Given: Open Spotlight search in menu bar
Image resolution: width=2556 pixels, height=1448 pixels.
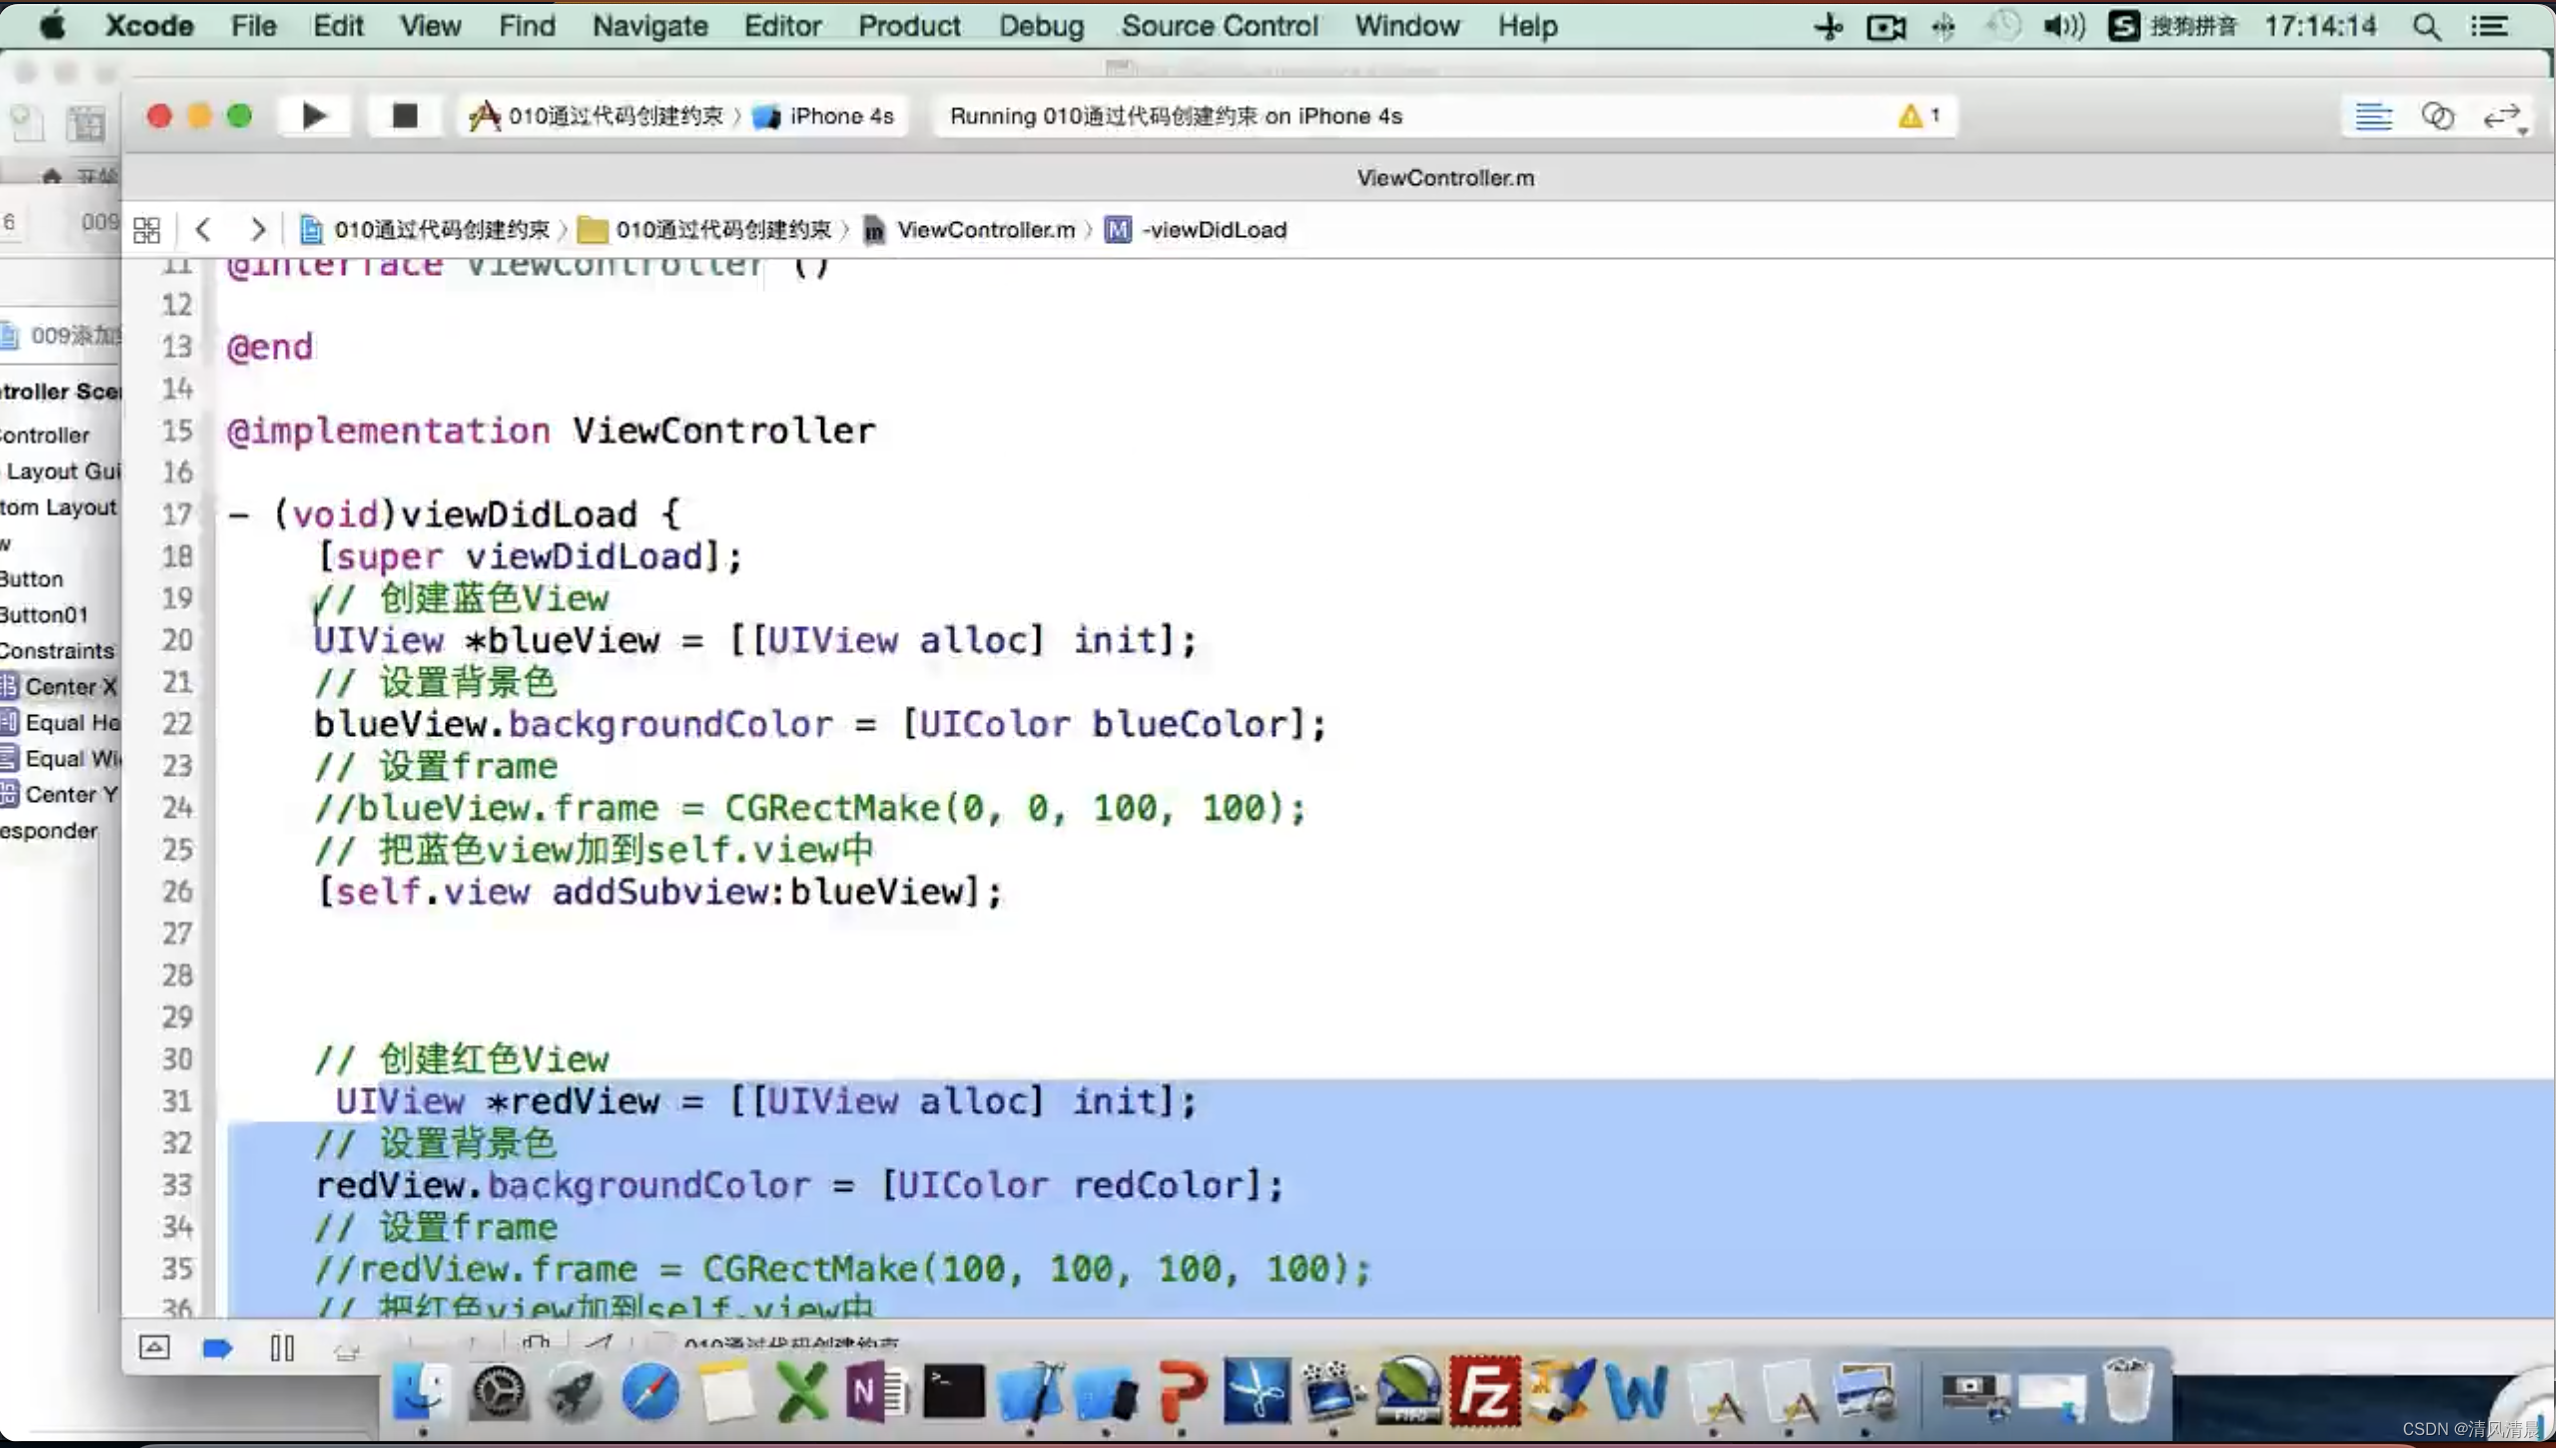Looking at the screenshot, I should coord(2427,26).
